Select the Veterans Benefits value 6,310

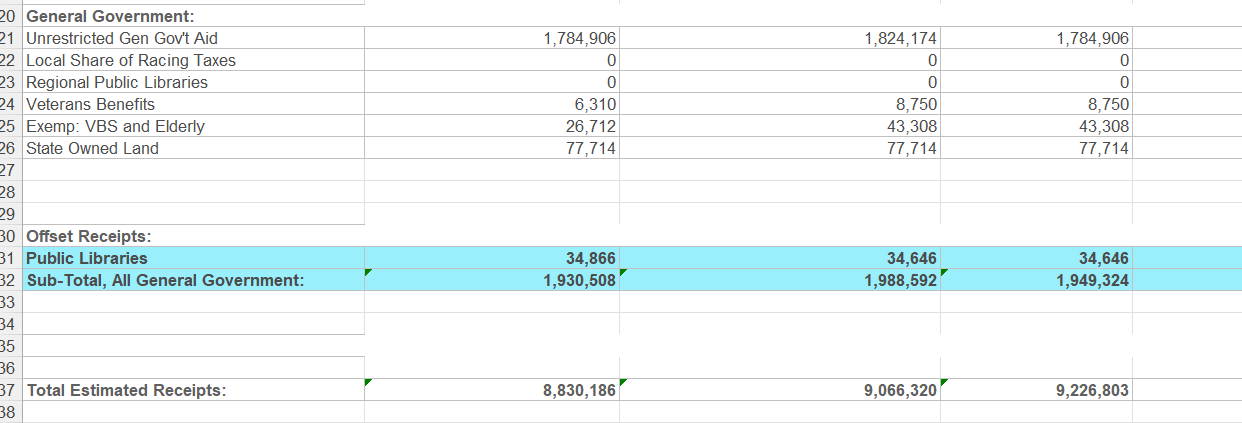[593, 104]
